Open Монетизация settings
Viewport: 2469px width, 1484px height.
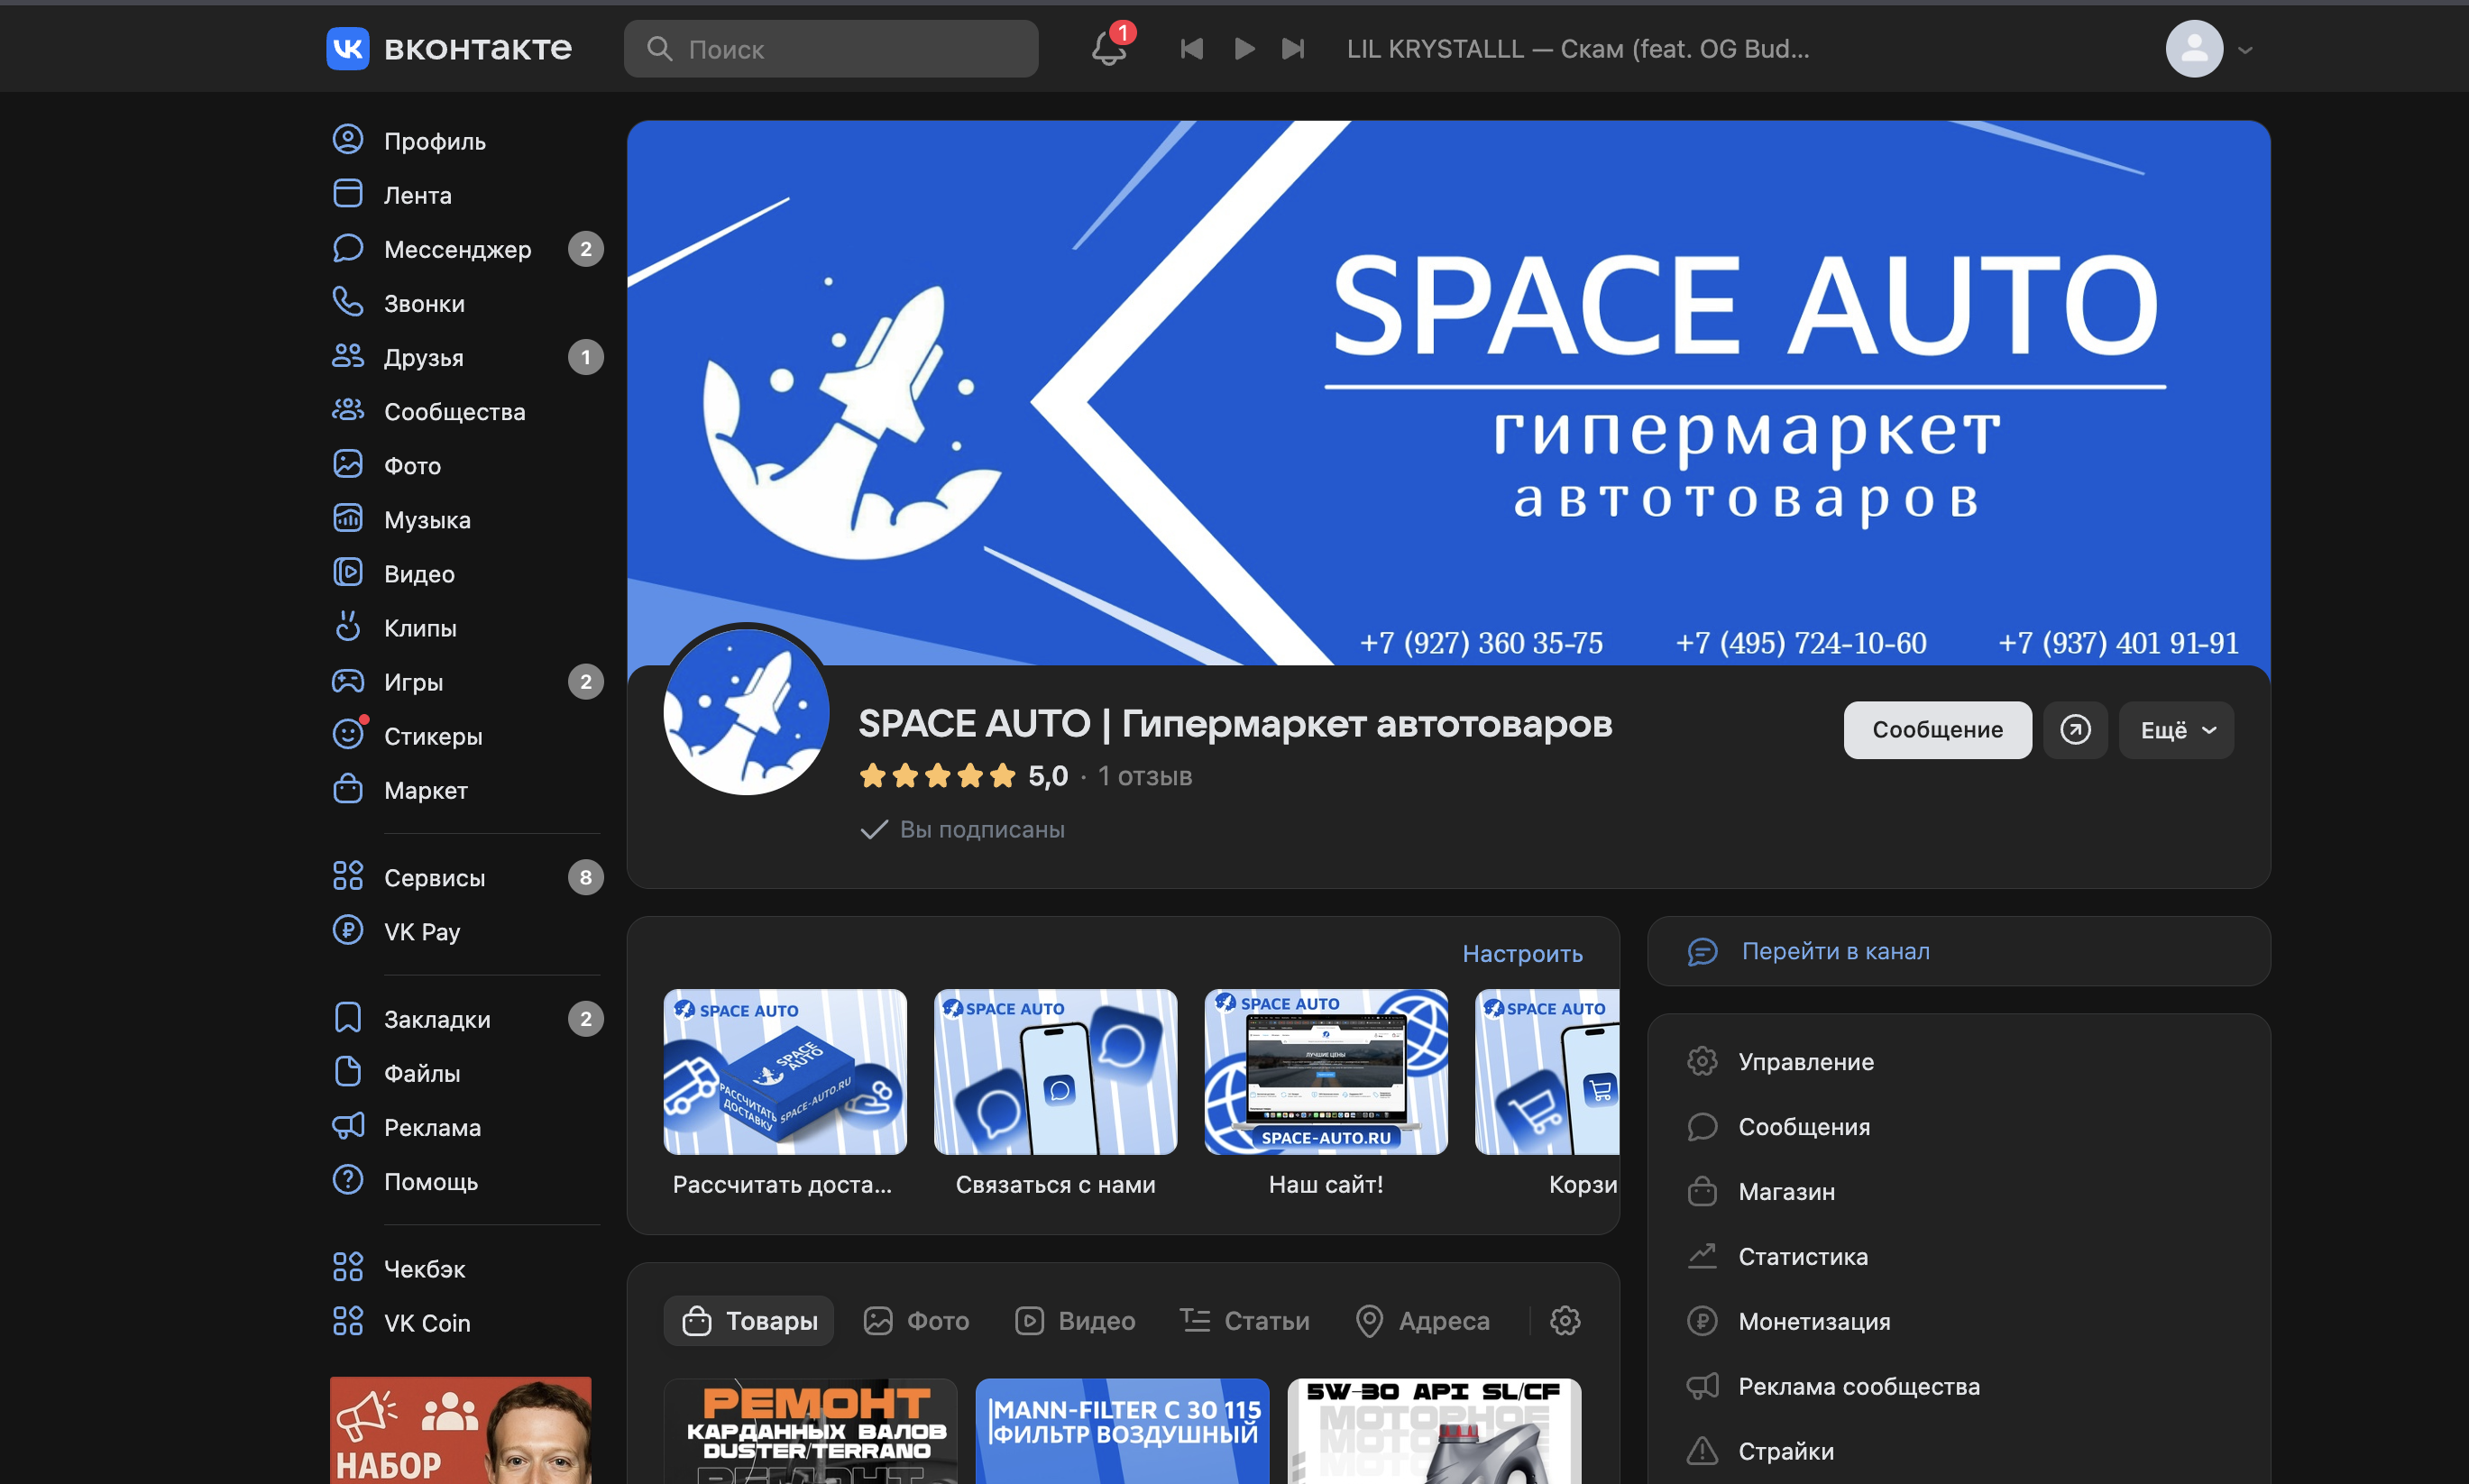click(x=1815, y=1321)
